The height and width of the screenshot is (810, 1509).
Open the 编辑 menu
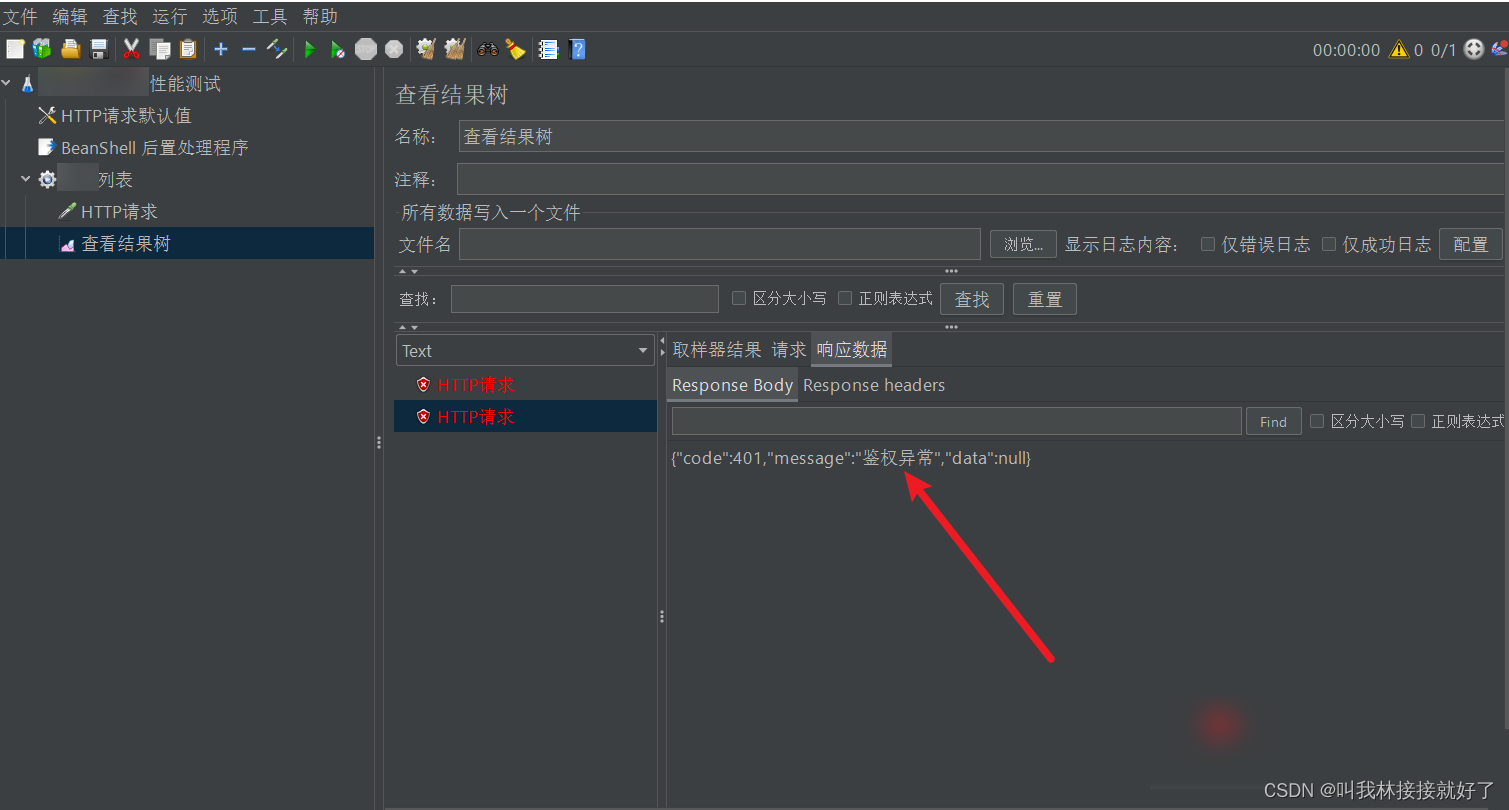tap(70, 16)
